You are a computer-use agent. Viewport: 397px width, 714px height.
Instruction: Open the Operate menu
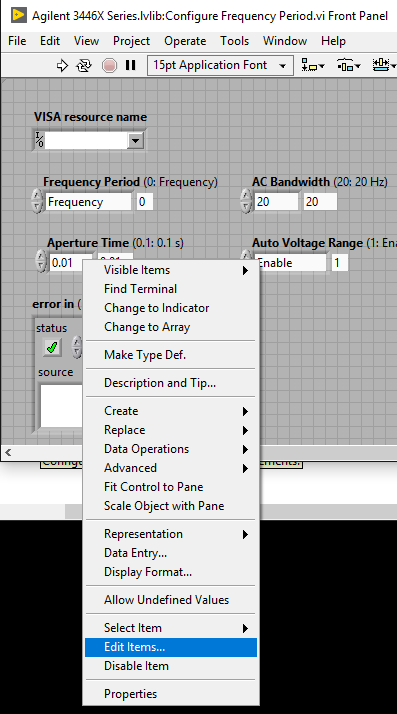[185, 41]
